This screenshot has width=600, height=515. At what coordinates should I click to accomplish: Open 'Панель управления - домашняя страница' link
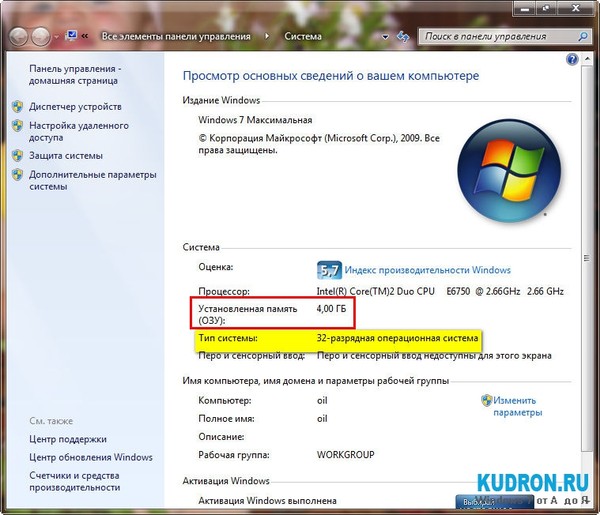pyautogui.click(x=75, y=75)
